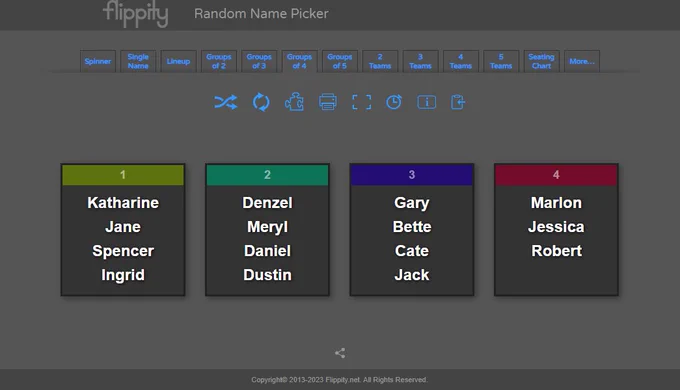
Task: Click the name Ingrid
Action: (123, 275)
